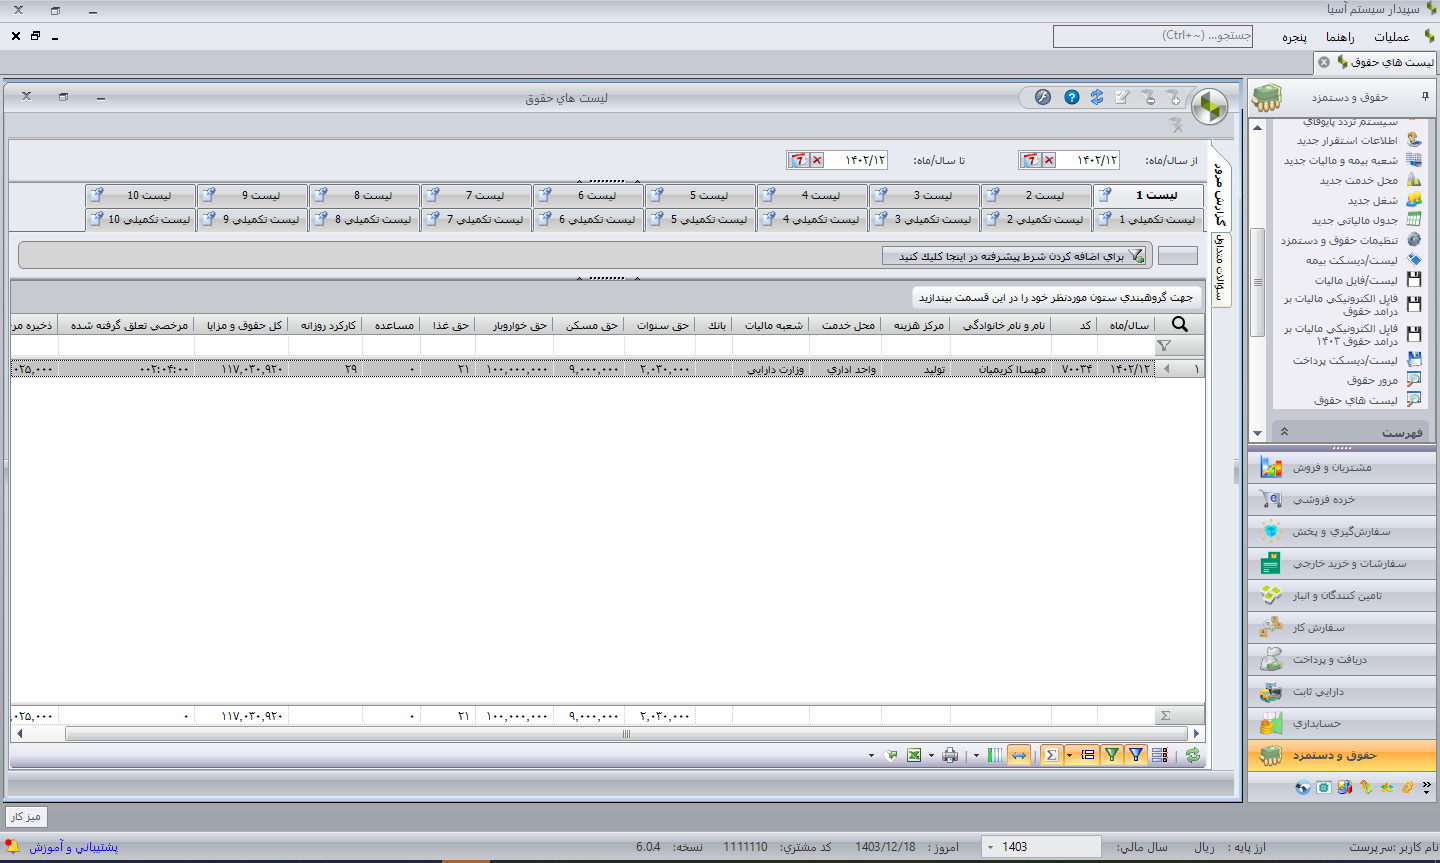Open the 'لیست تکمیلی 10' tab

pyautogui.click(x=141, y=219)
